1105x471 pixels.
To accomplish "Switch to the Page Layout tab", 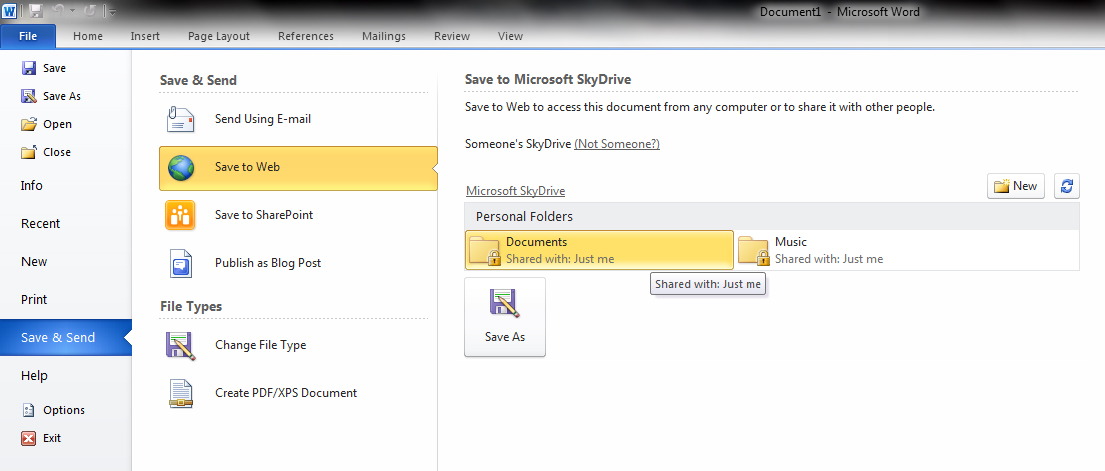I will pyautogui.click(x=218, y=36).
